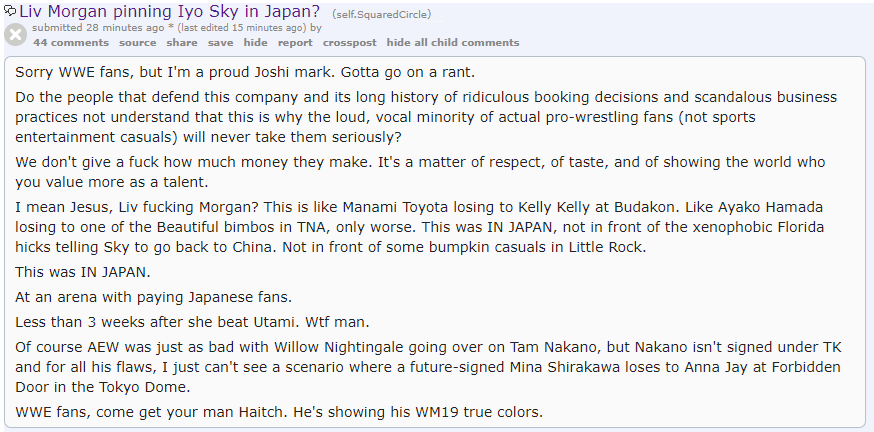Image resolution: width=874 pixels, height=432 pixels.
Task: Click the 'source' link to view post markdown
Action: 138,42
